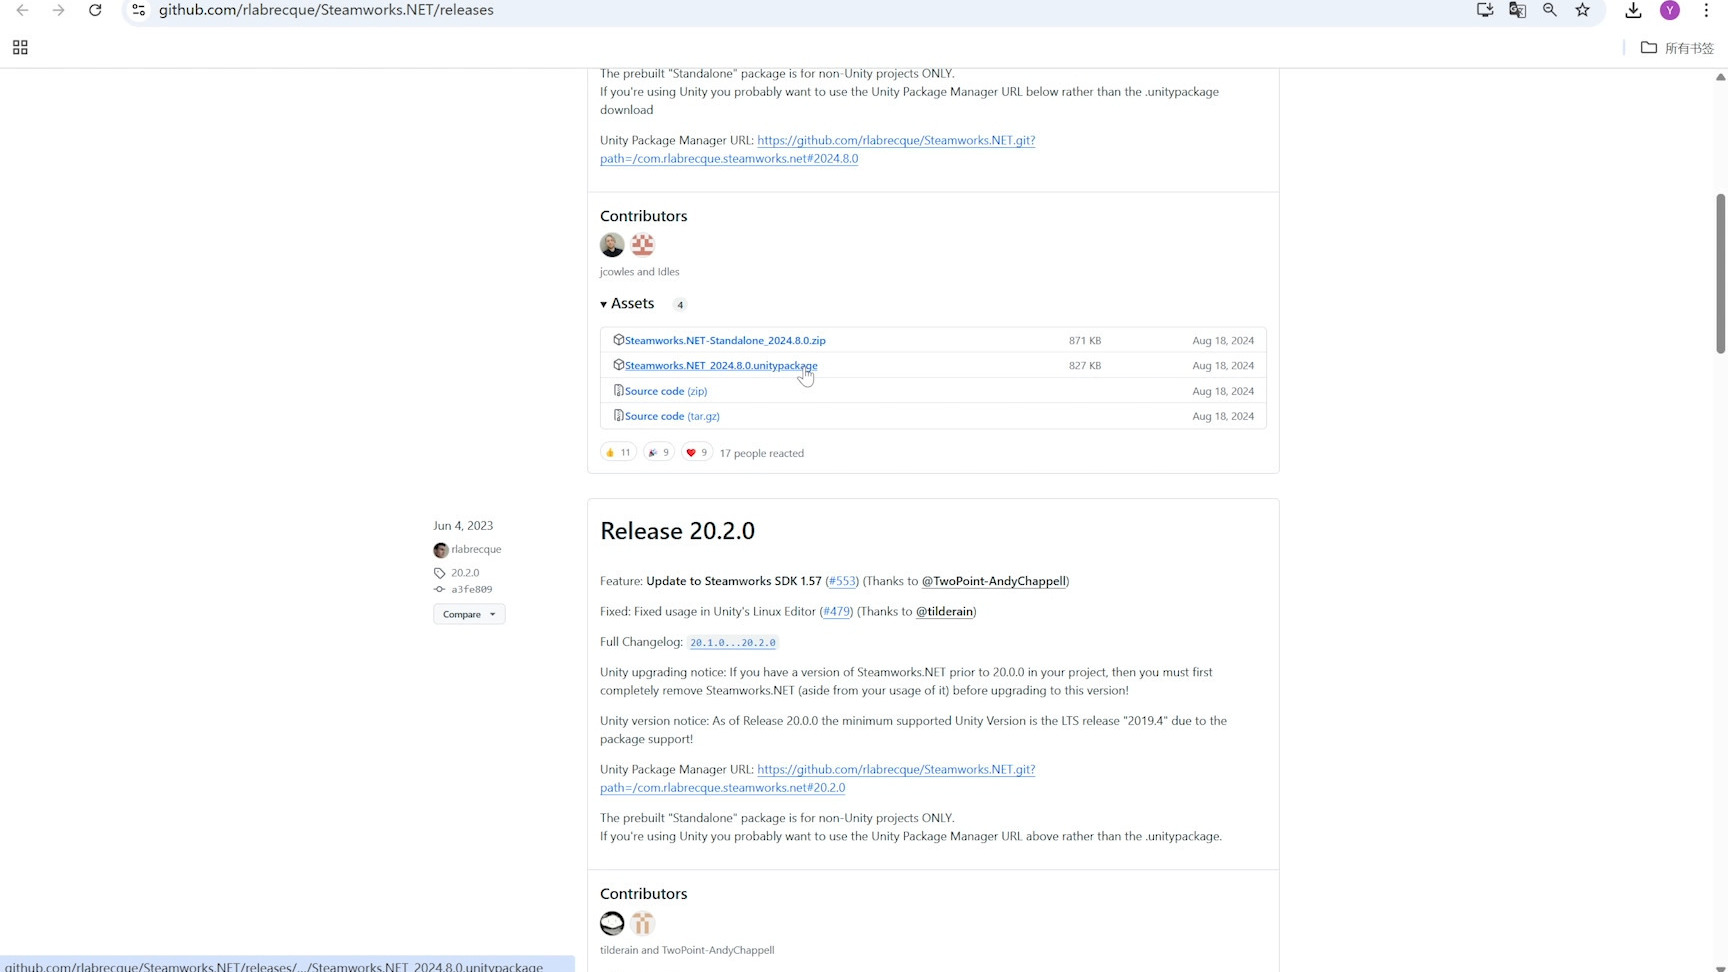Viewport: 1728px width, 972px height.
Task: Click the 827 KB file size
Action: click(x=1085, y=366)
